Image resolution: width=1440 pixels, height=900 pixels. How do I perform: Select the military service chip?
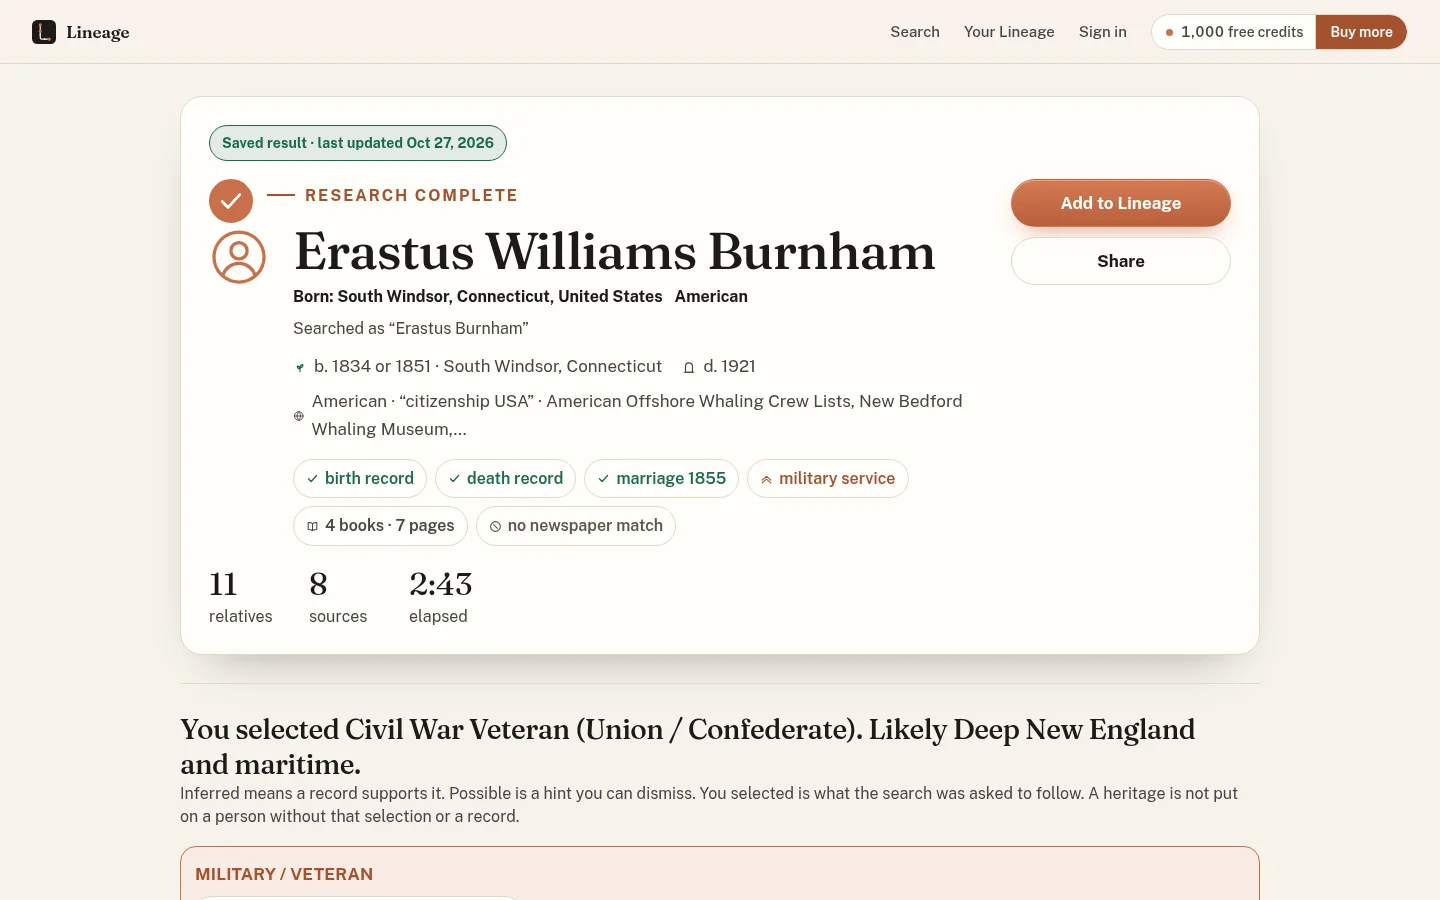(x=828, y=478)
